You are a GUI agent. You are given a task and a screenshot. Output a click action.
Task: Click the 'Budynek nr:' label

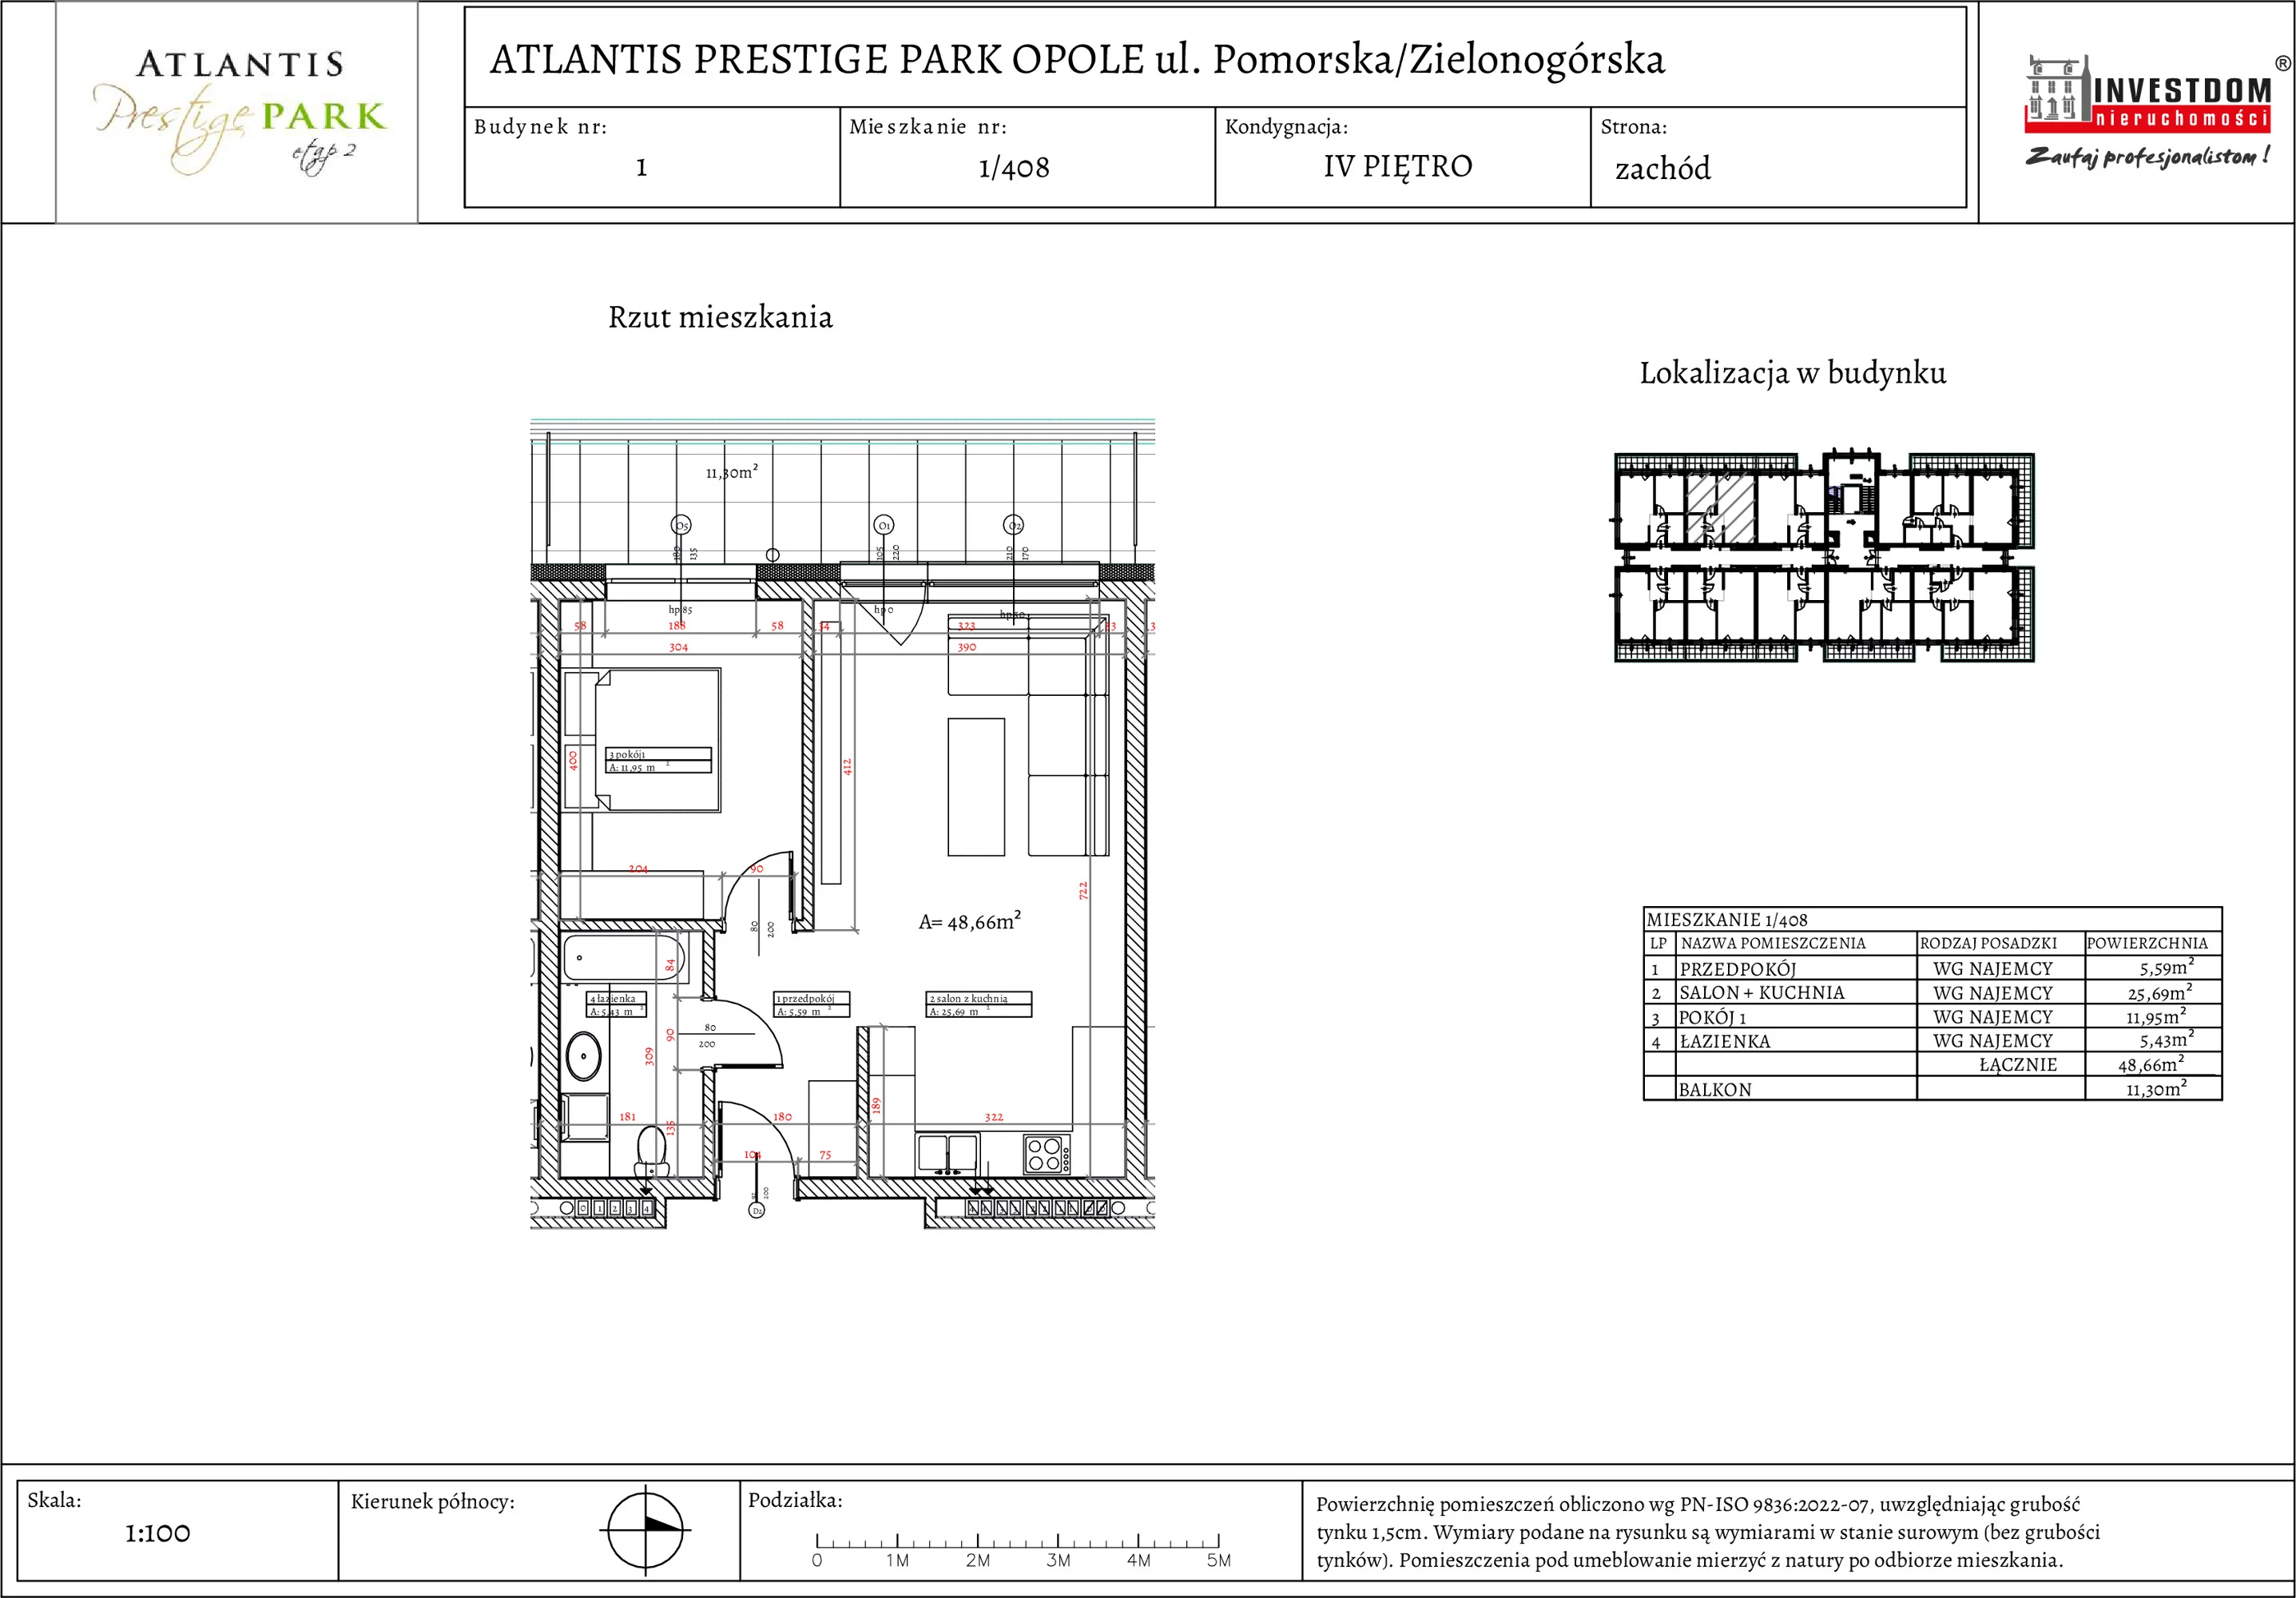540,127
